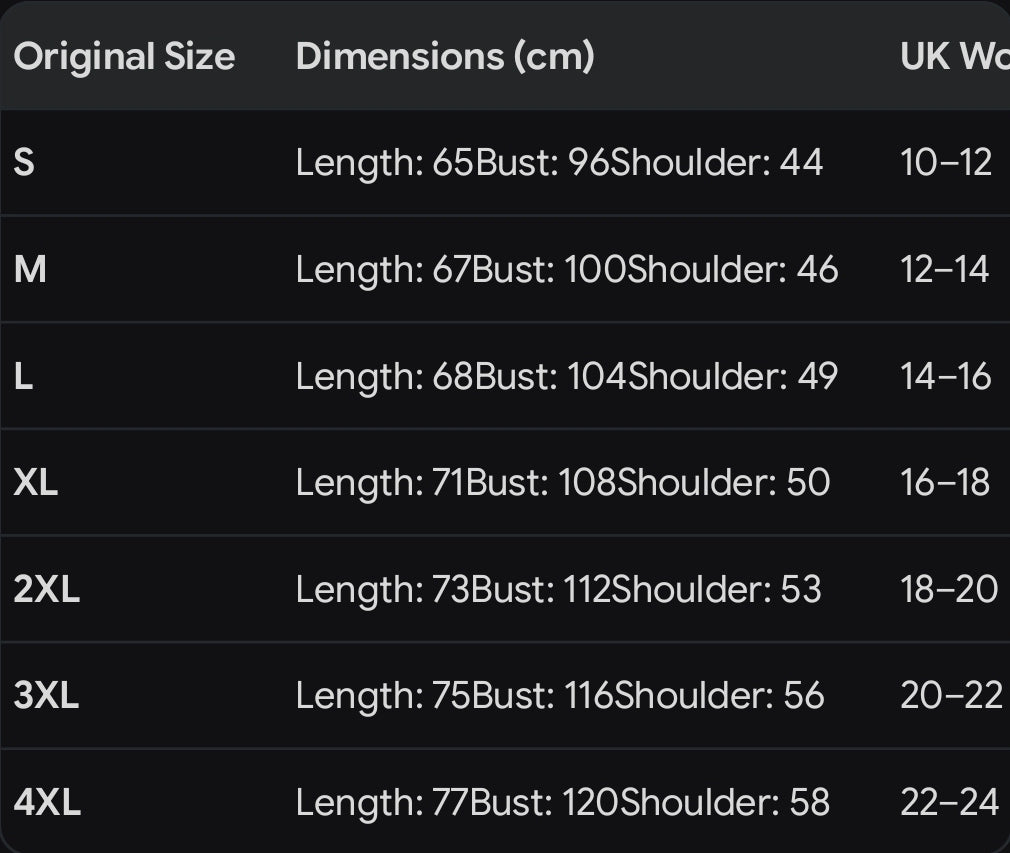Select the 3XL size cell
The height and width of the screenshot is (853, 1010).
(x=46, y=695)
